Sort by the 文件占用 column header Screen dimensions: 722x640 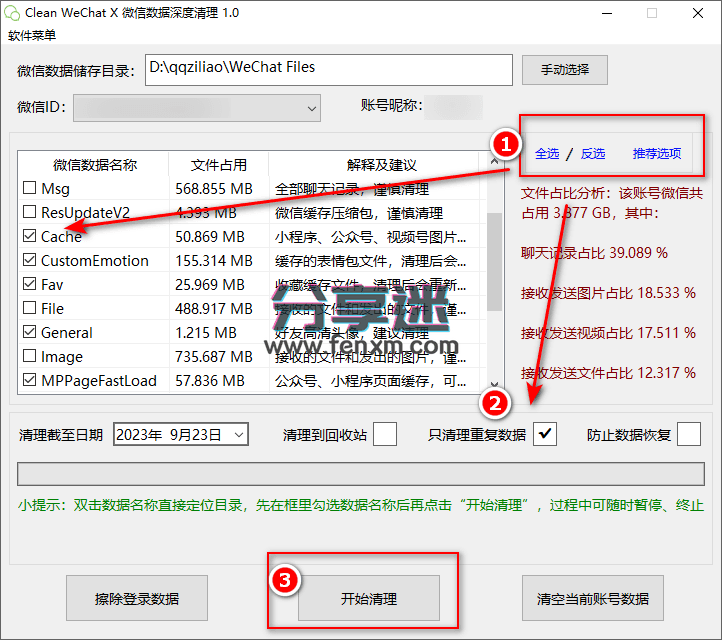[x=218, y=165]
